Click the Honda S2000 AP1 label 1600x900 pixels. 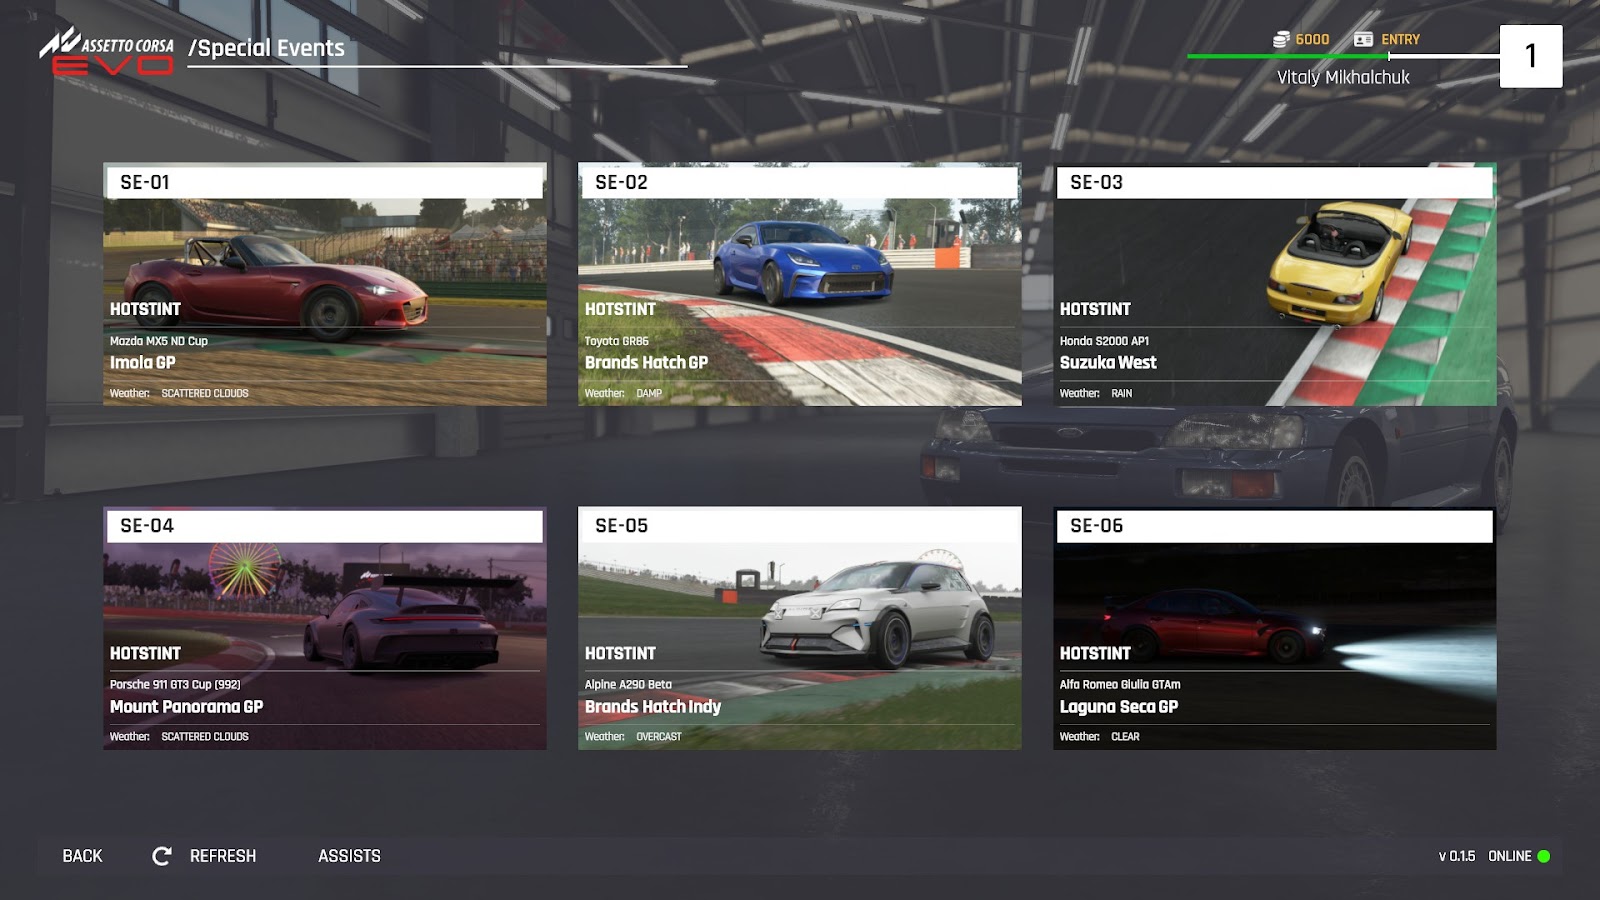click(x=1104, y=341)
